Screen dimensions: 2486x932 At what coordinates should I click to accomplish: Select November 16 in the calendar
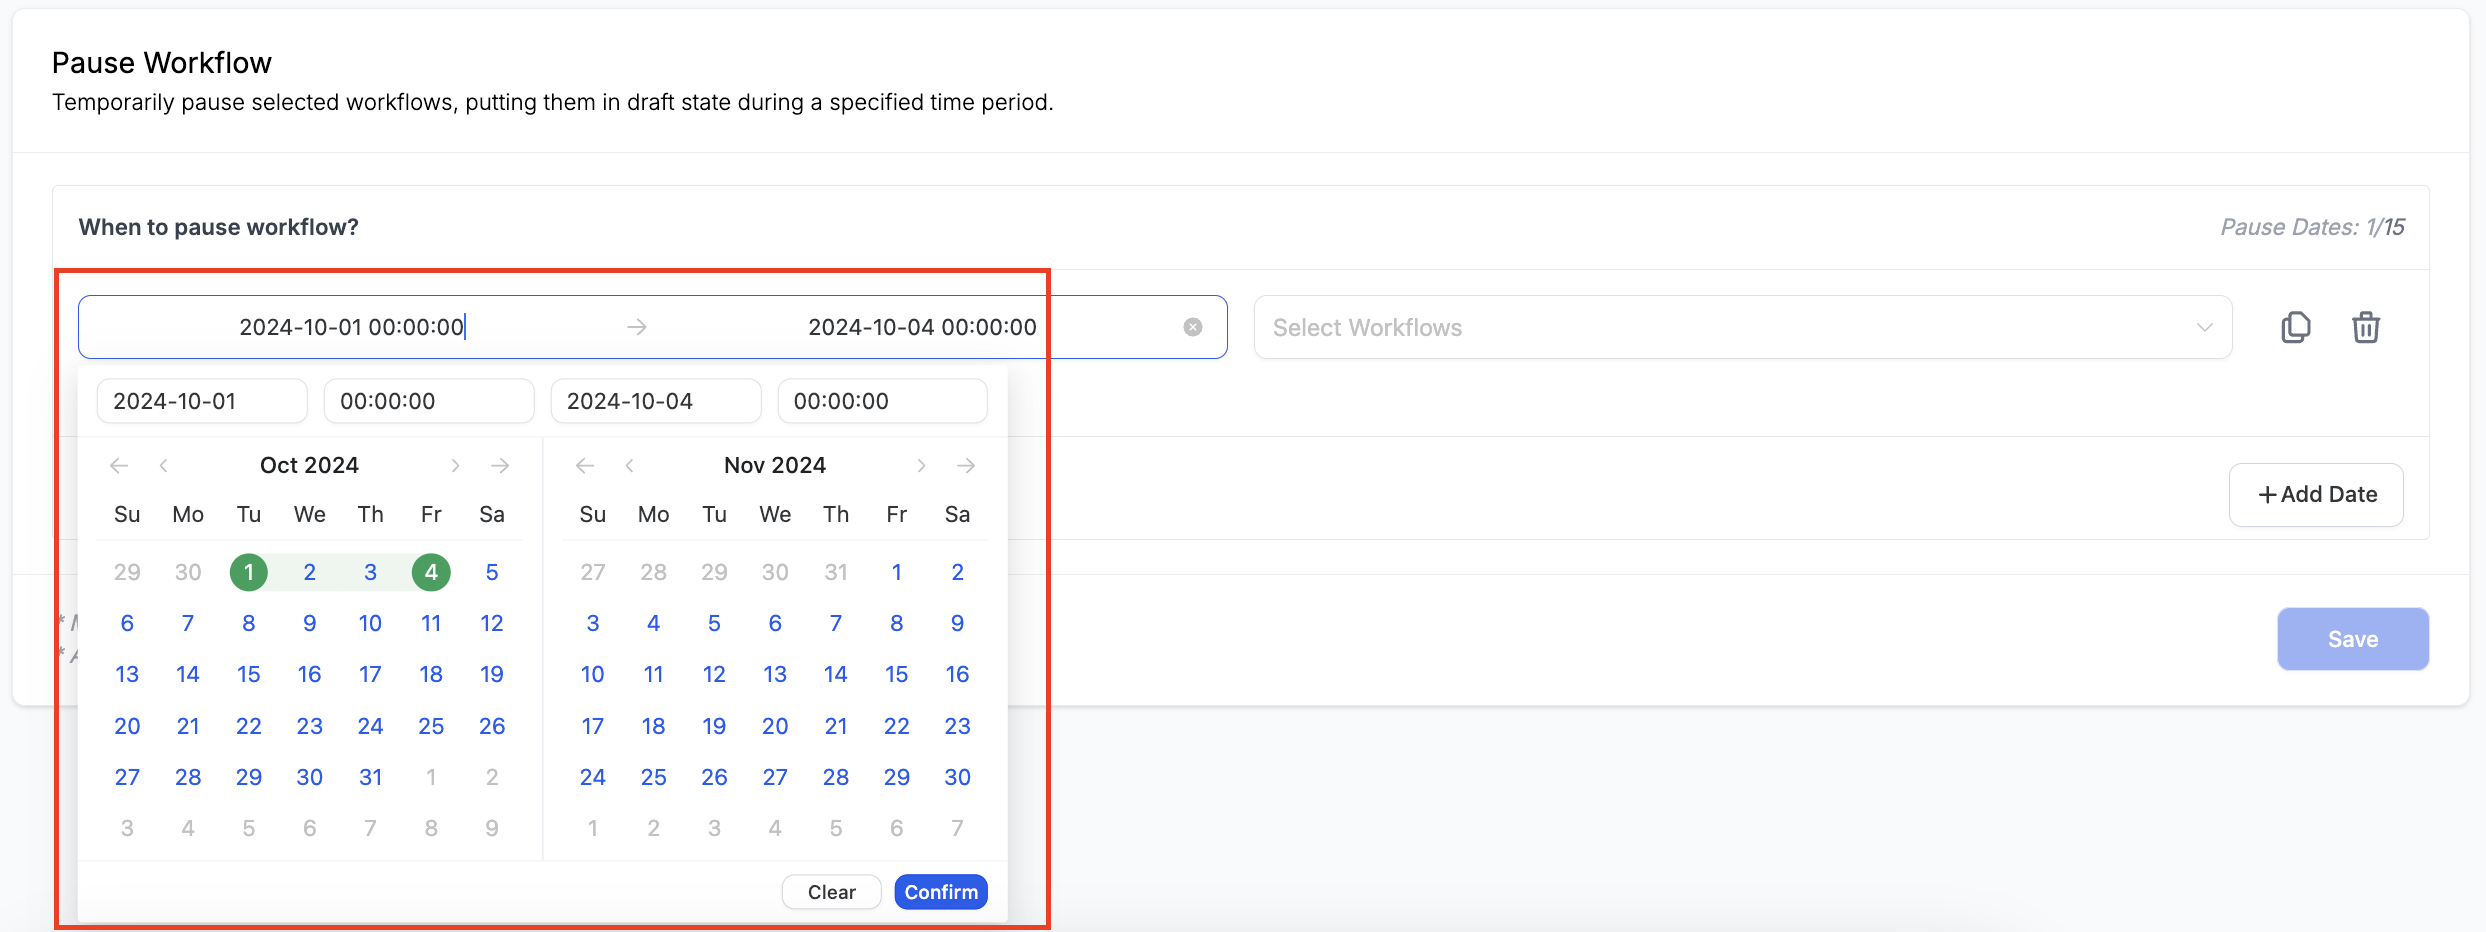pos(958,674)
